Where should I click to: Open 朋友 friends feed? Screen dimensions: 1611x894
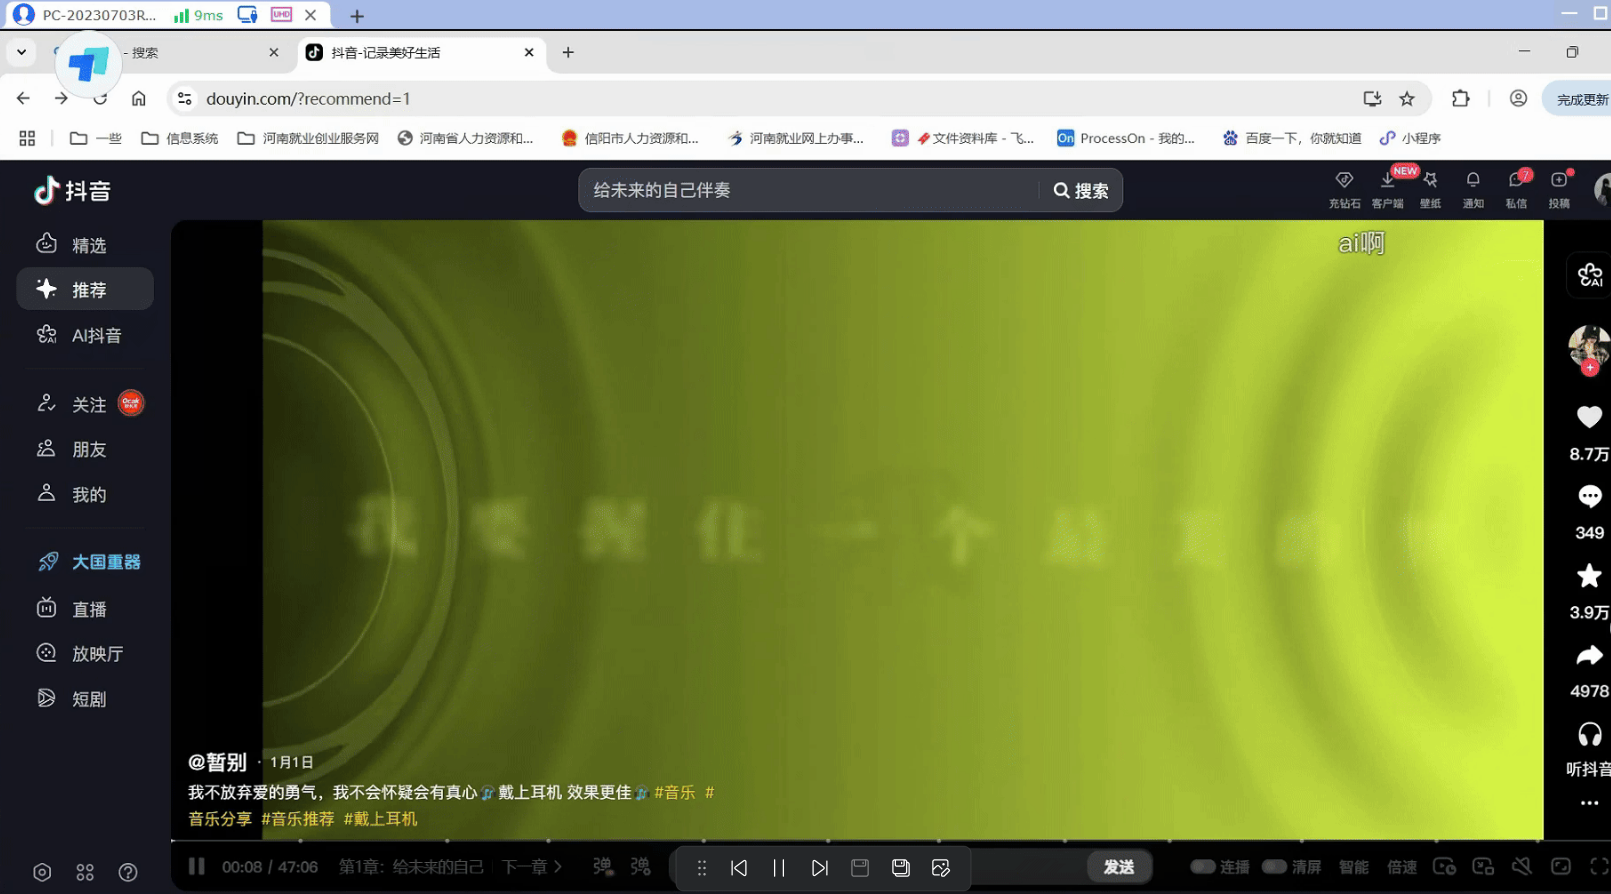pyautogui.click(x=85, y=449)
